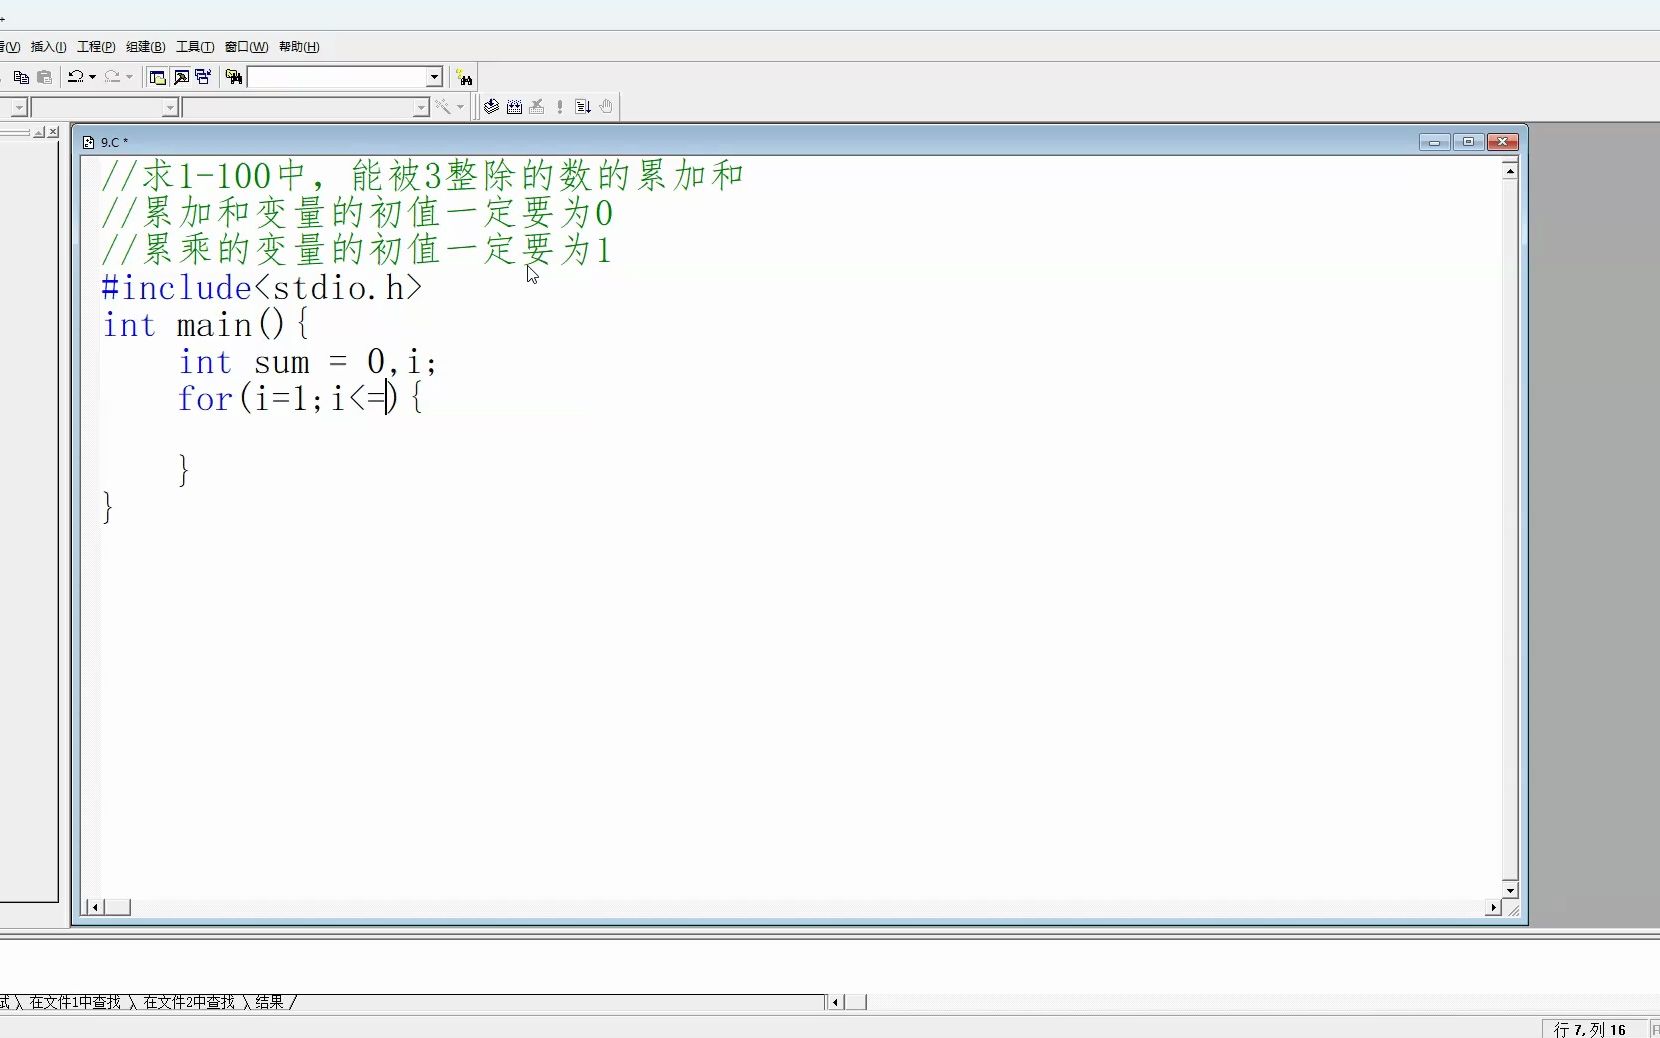Undo the last edit
The height and width of the screenshot is (1038, 1660).
tap(75, 77)
